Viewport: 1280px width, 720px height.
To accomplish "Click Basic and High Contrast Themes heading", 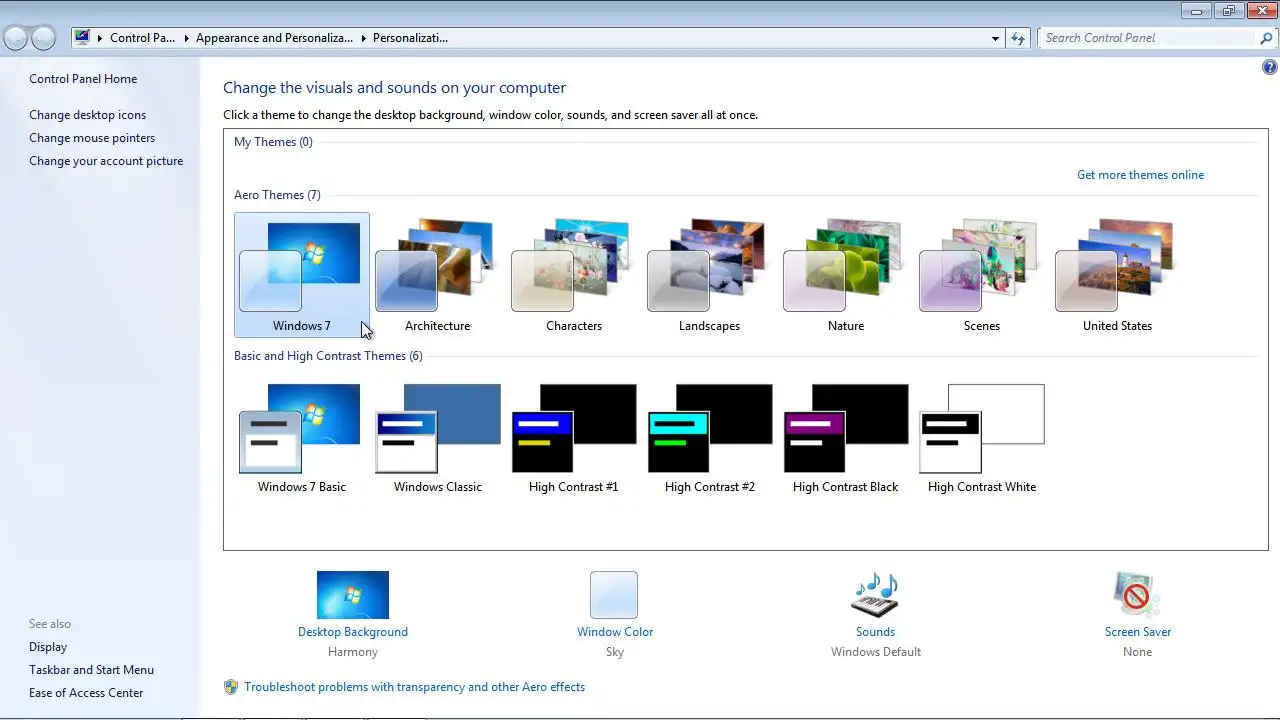I will point(328,356).
